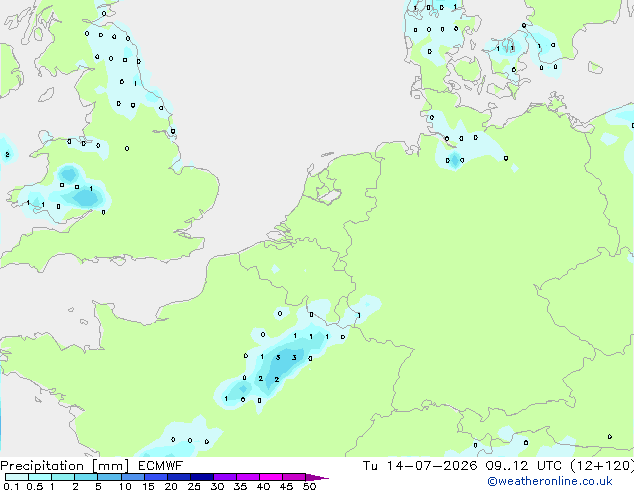This screenshot has width=634, height=490.
Task: Click the legend value label '25'
Action: (194, 486)
